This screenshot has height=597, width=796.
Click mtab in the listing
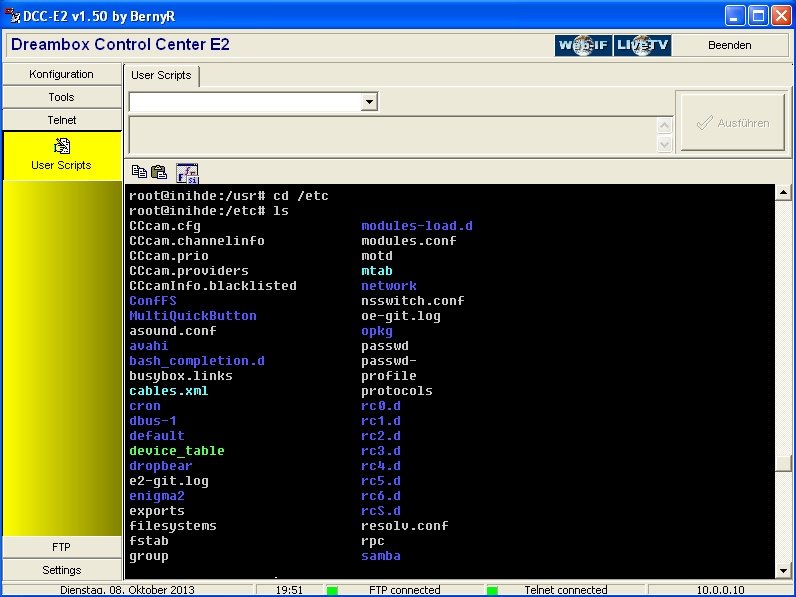[x=377, y=271]
